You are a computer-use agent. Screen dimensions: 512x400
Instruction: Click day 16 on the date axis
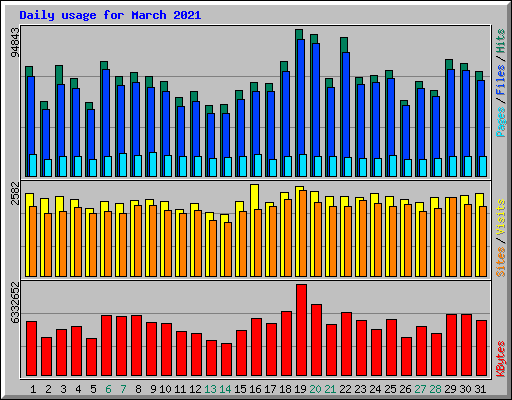[x=255, y=389]
